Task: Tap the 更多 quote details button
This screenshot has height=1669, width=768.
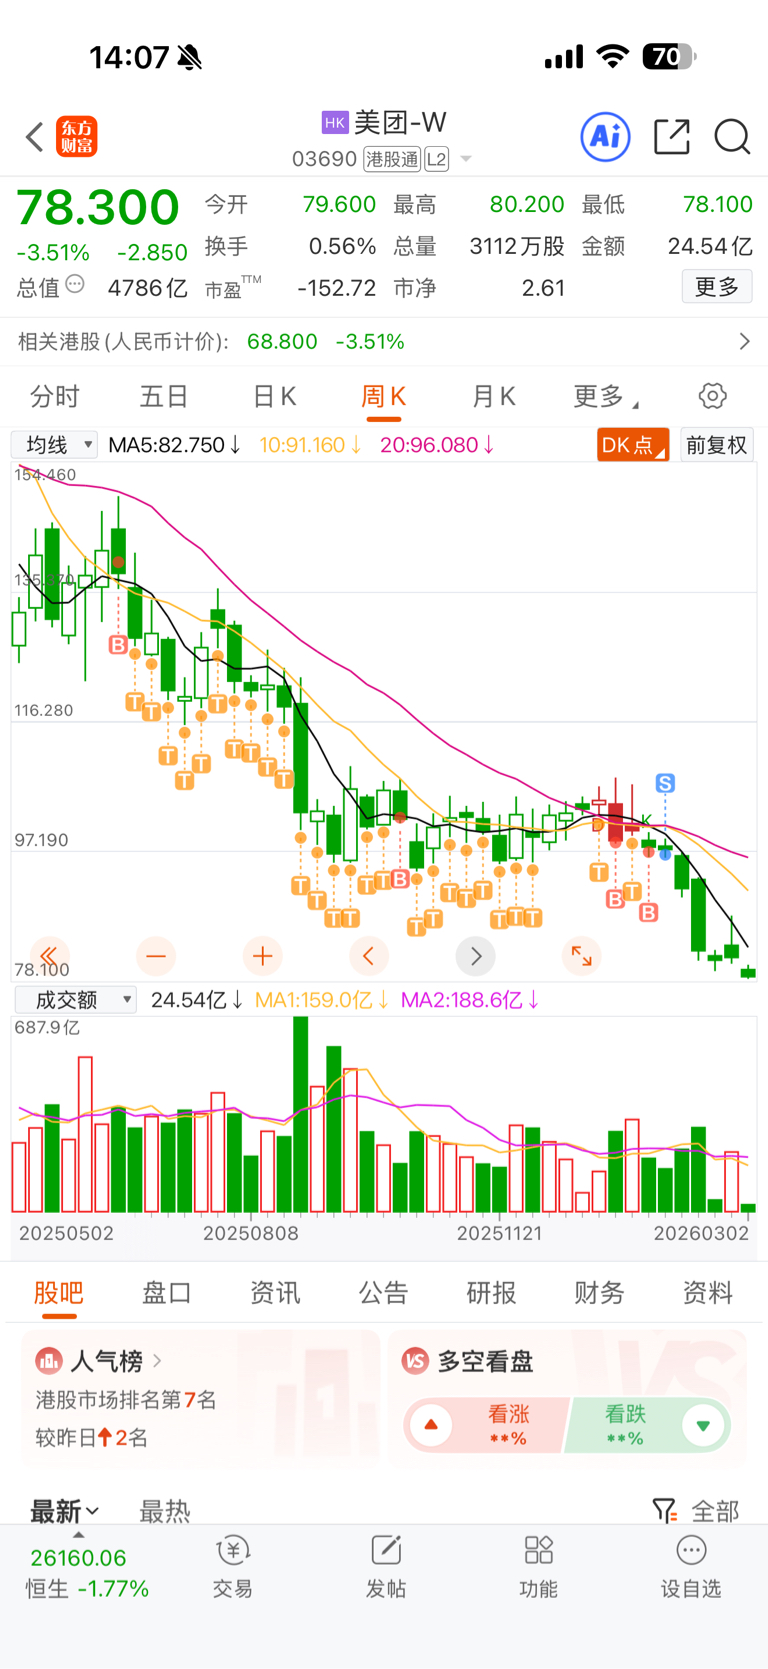Action: pos(717,287)
